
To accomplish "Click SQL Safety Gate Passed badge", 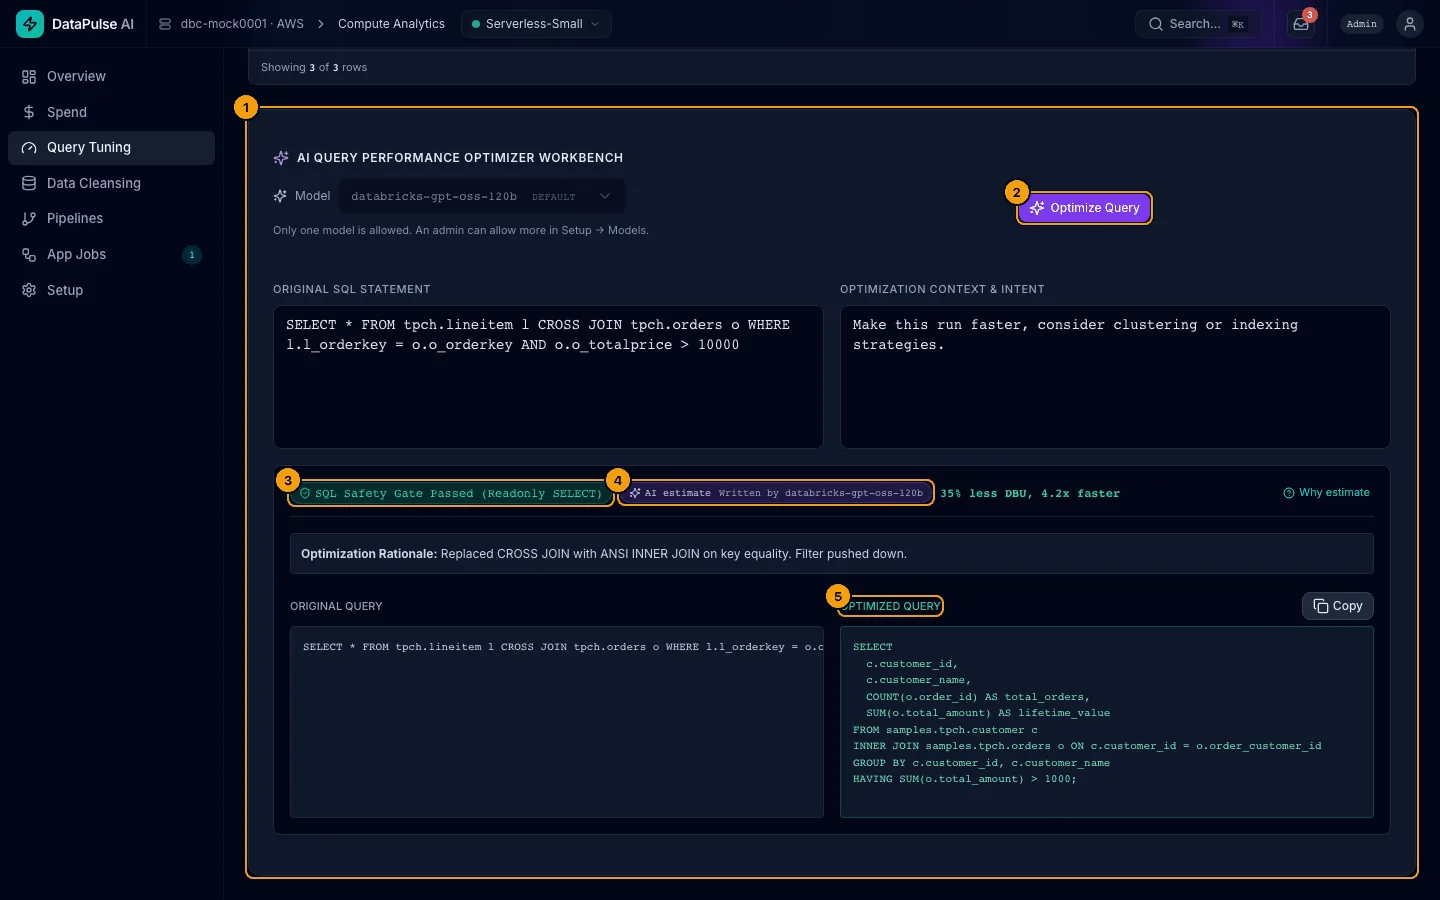I will [x=451, y=493].
